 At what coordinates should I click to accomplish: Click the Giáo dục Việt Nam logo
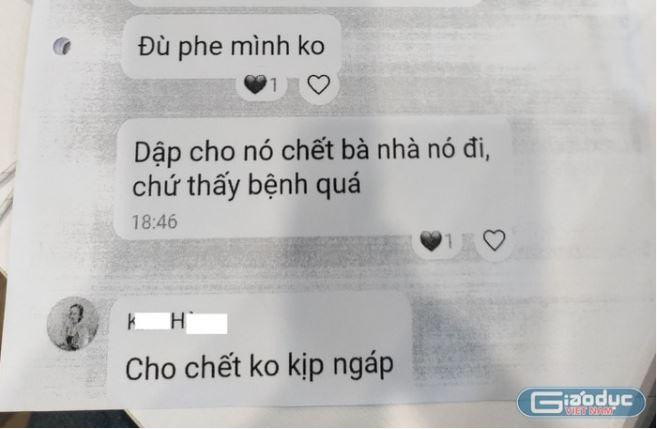pyautogui.click(x=581, y=403)
